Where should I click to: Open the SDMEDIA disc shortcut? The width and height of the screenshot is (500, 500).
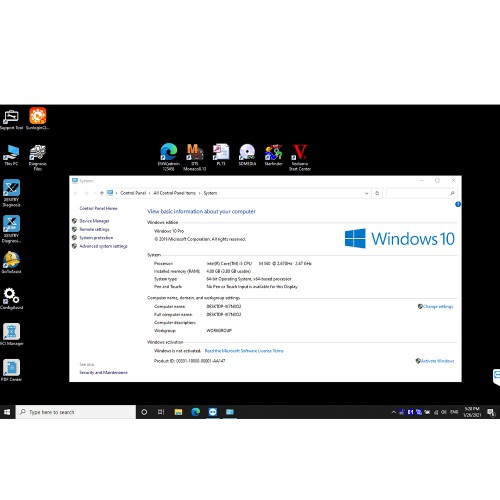coord(247,155)
